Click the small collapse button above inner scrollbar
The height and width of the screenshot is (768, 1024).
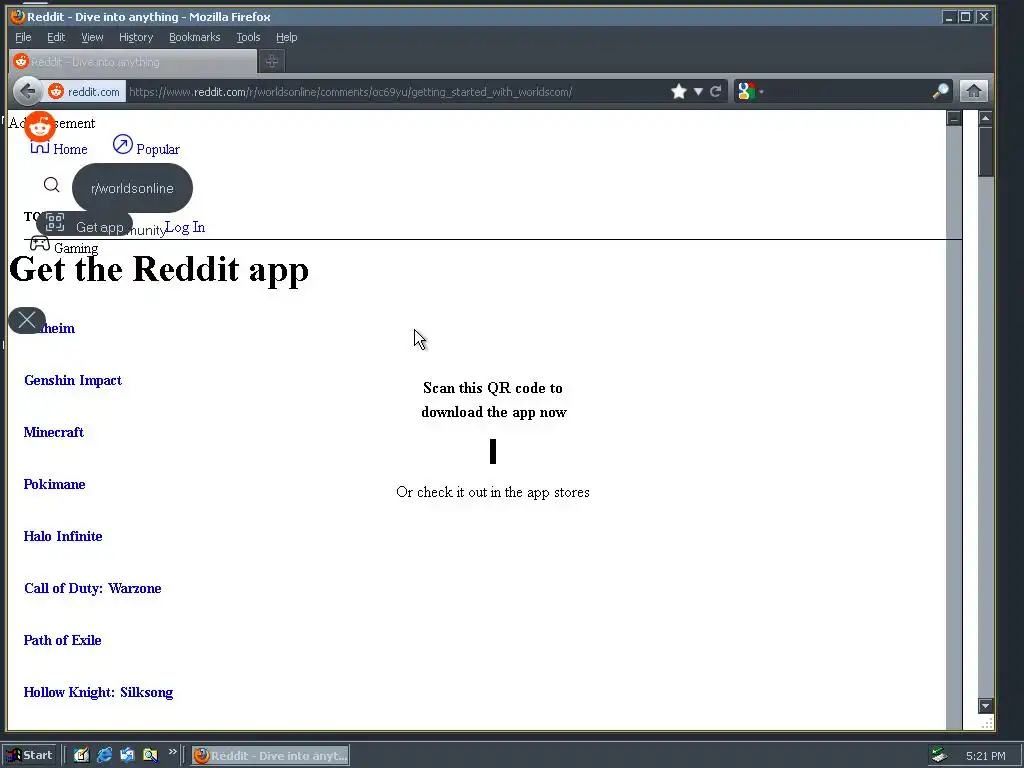pos(954,118)
